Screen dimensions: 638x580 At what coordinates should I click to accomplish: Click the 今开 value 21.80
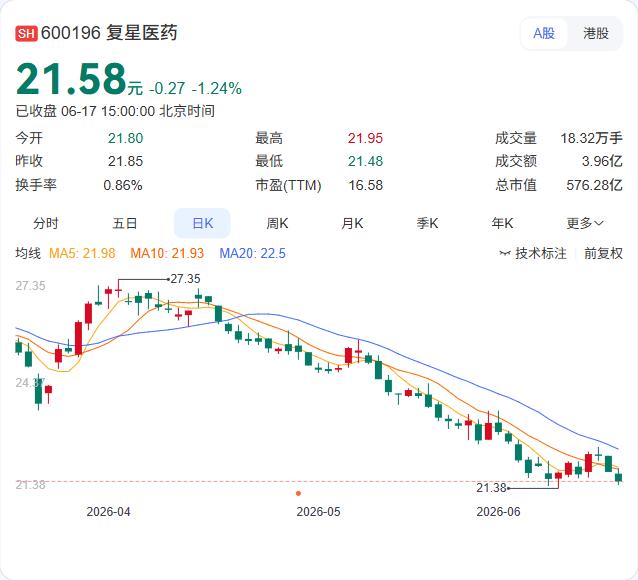pyautogui.click(x=125, y=138)
